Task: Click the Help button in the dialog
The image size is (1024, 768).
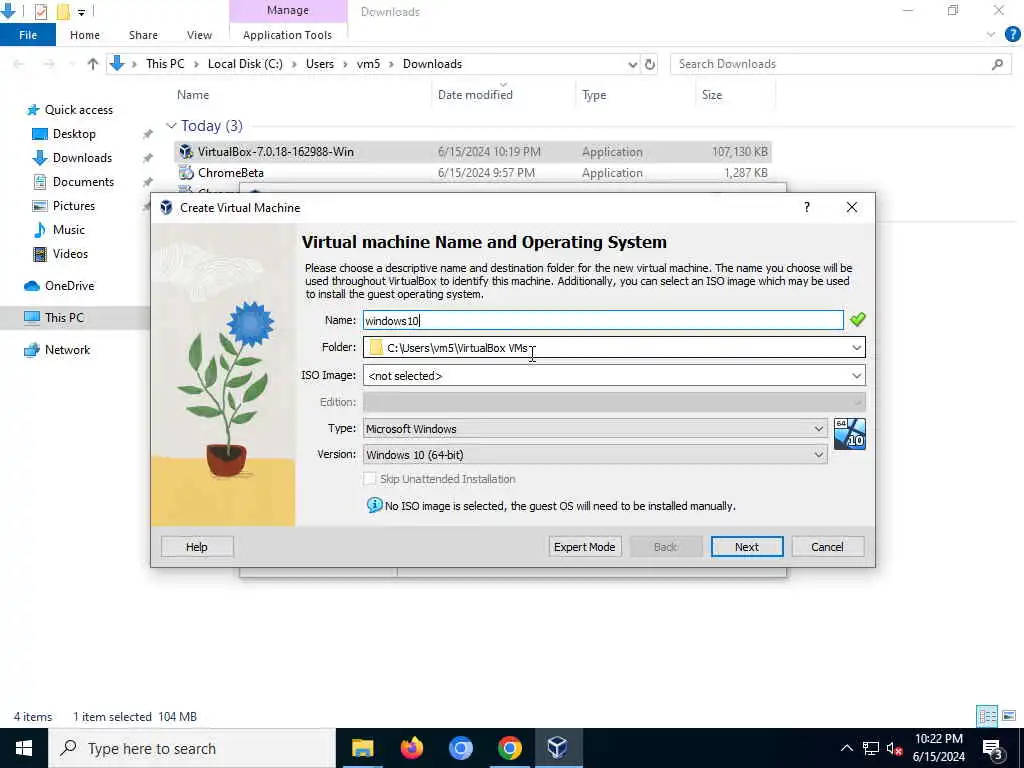Action: [x=197, y=547]
